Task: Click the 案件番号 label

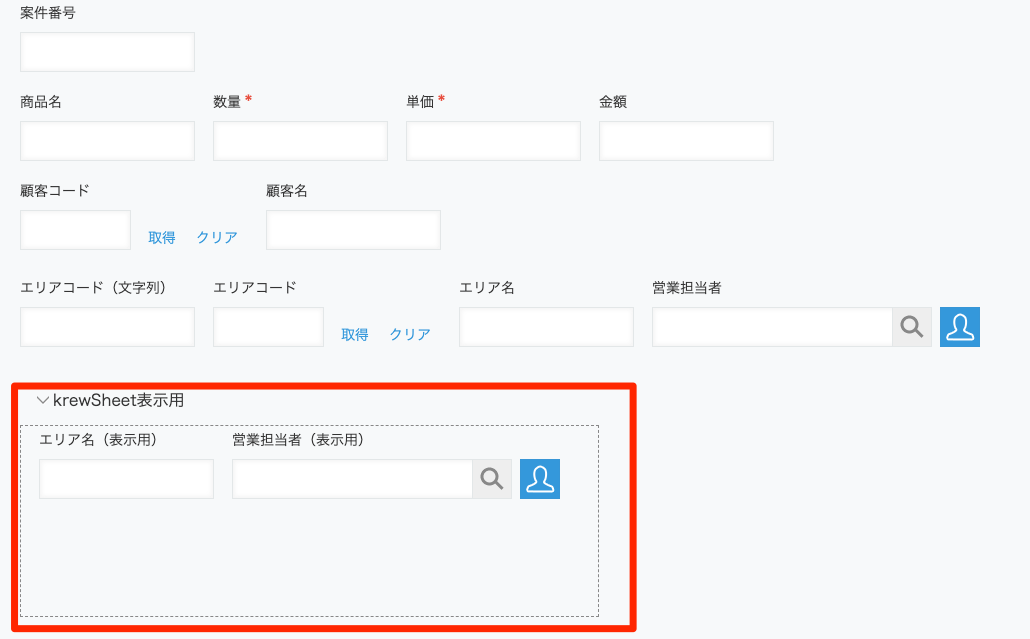Action: tap(47, 13)
